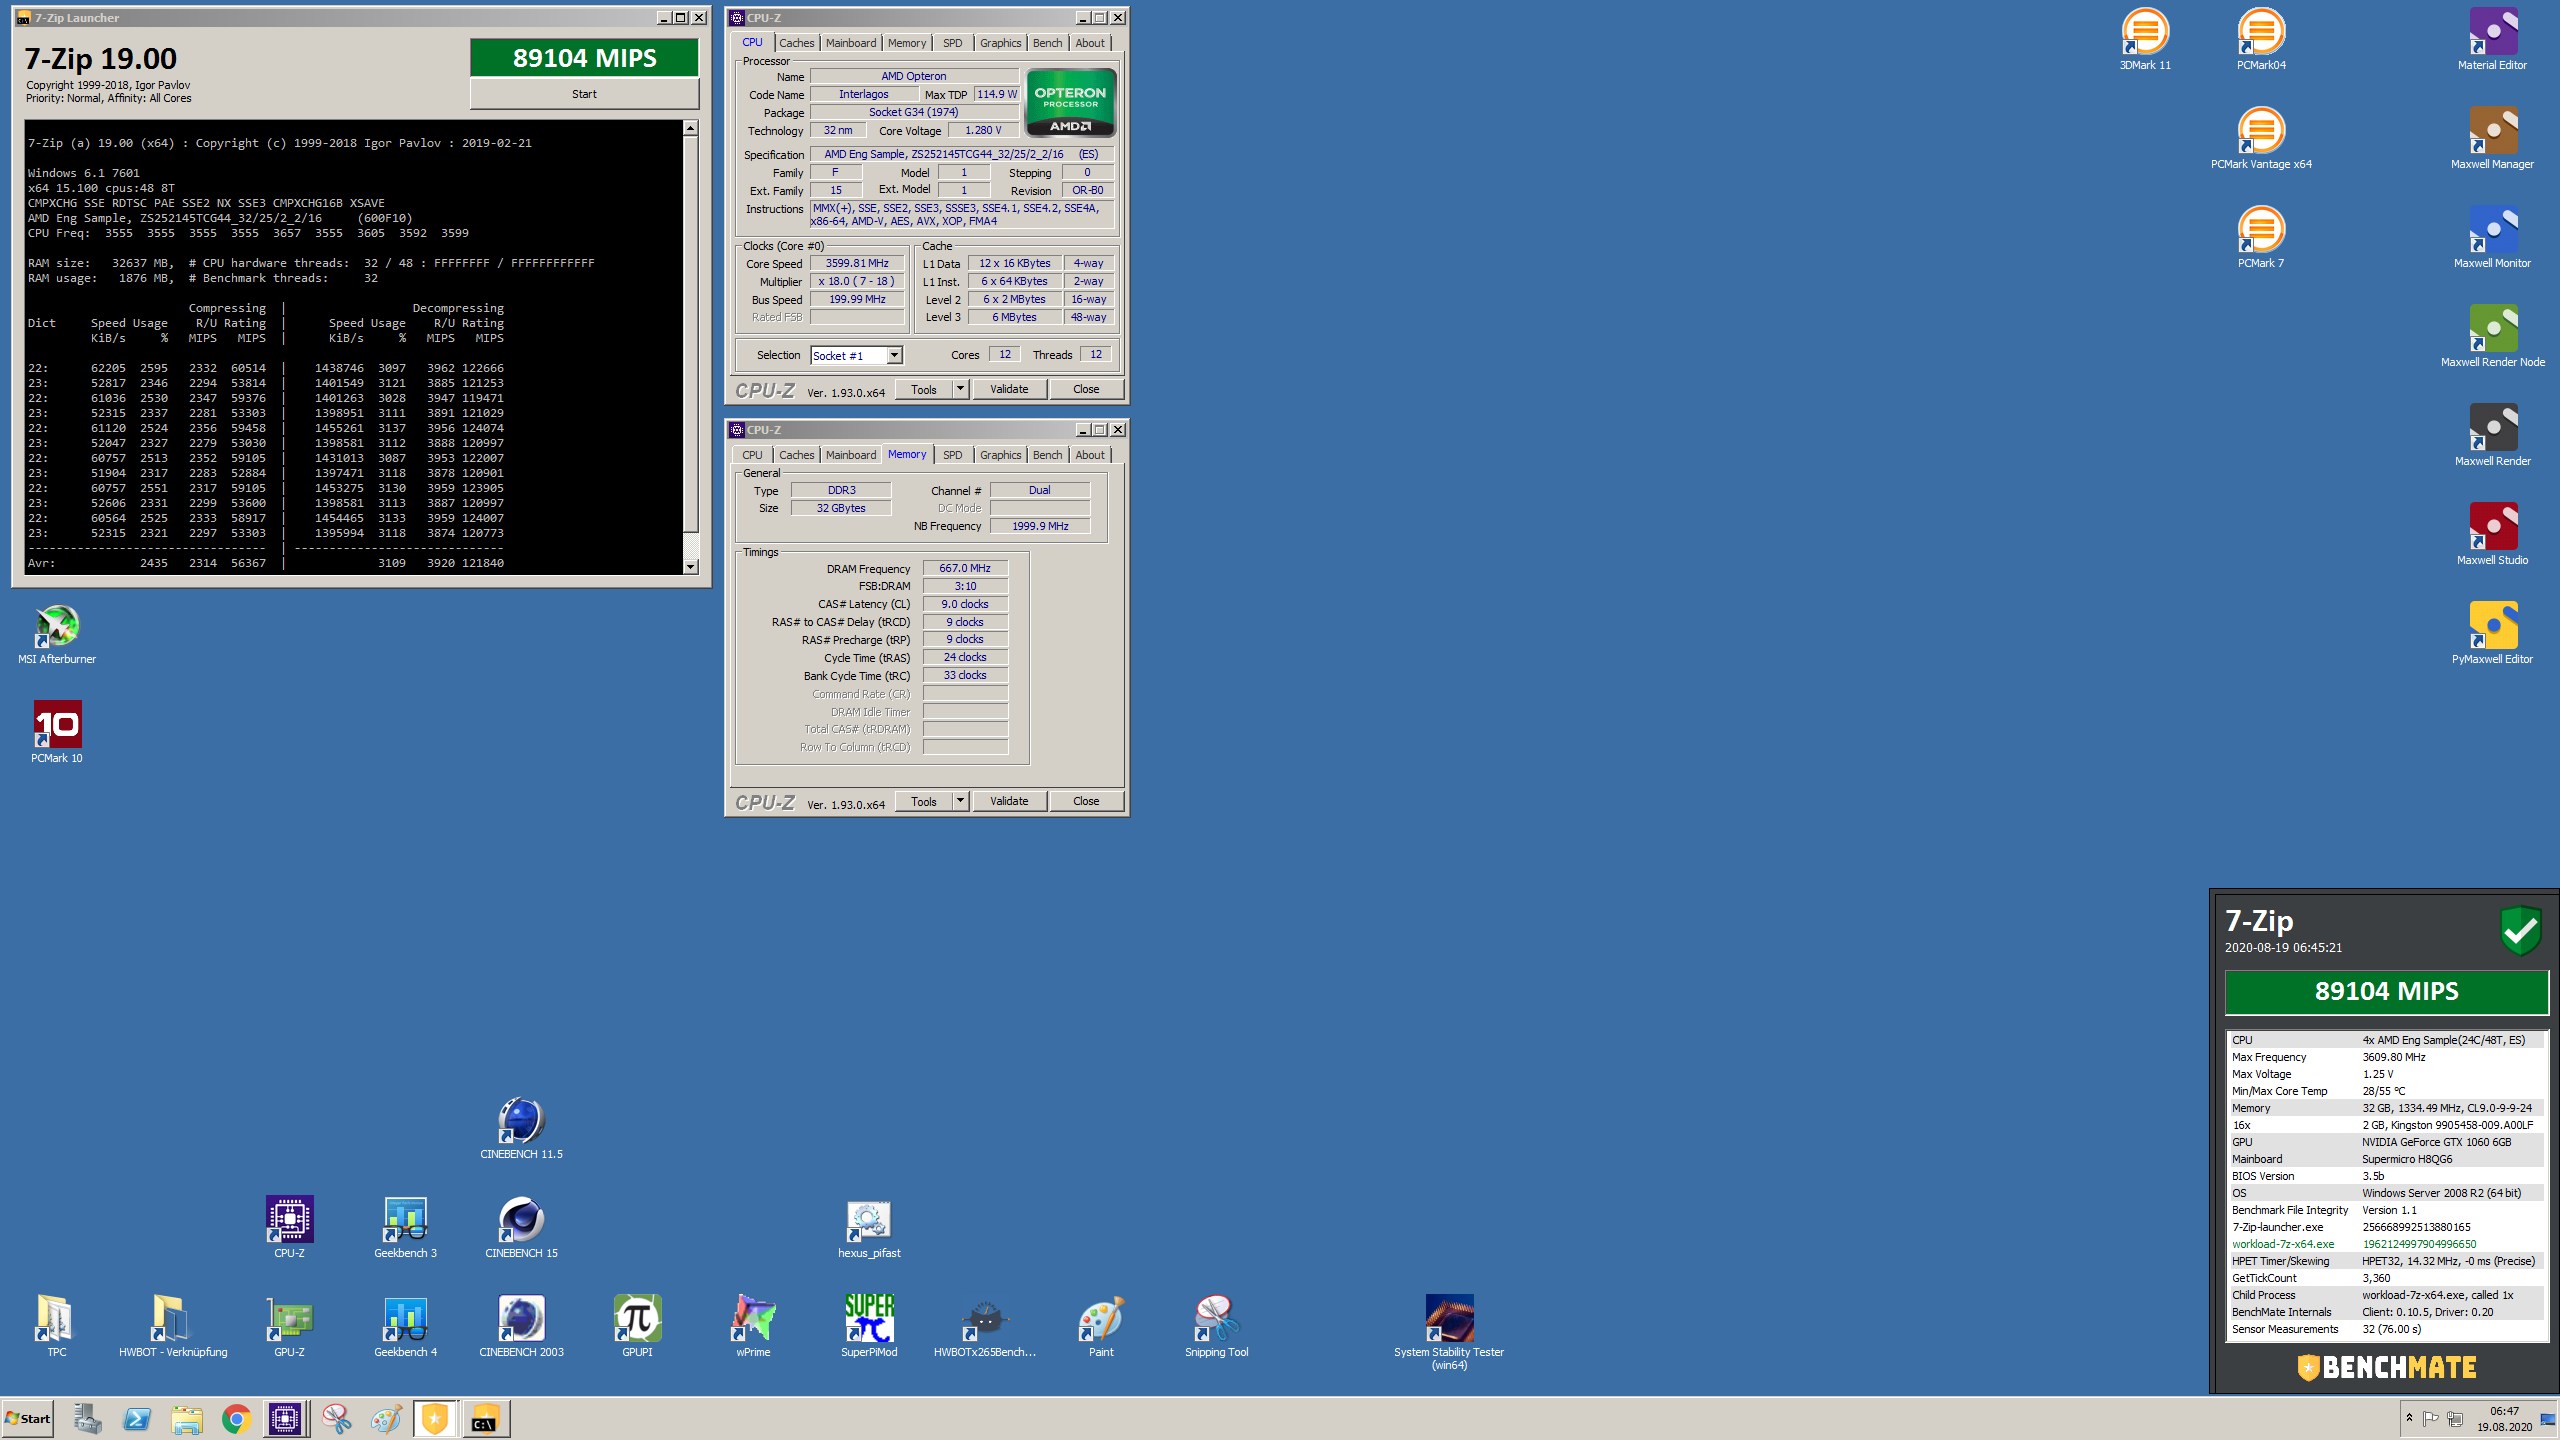Launch Material Editor from the desktop
Viewport: 2560px width, 1440px height.
(2492, 40)
